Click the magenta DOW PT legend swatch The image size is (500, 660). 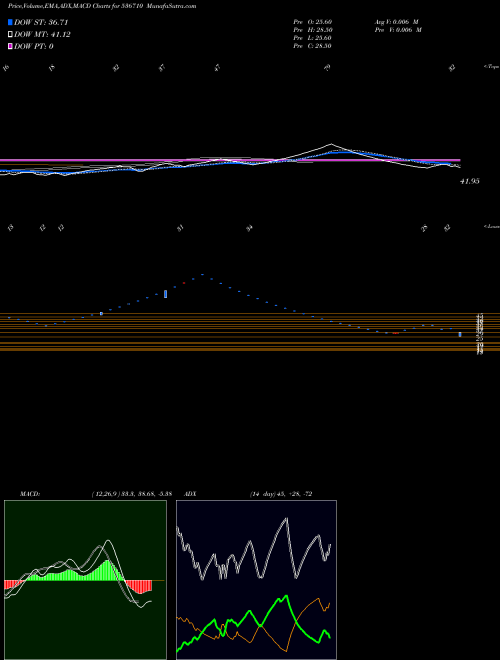[10, 46]
